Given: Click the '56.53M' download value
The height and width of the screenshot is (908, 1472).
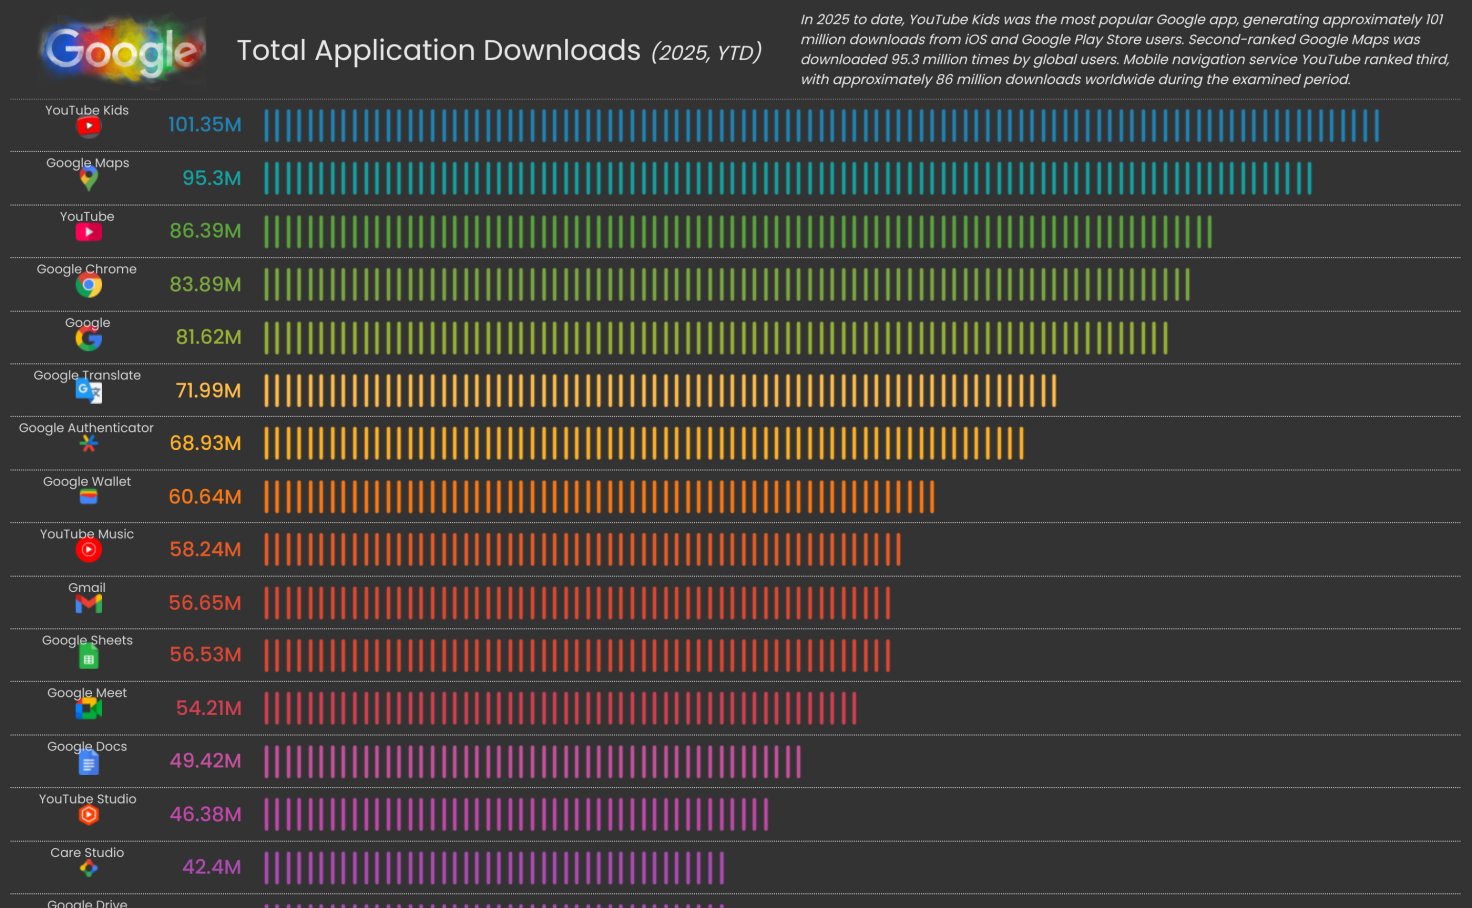Looking at the screenshot, I should [x=206, y=655].
